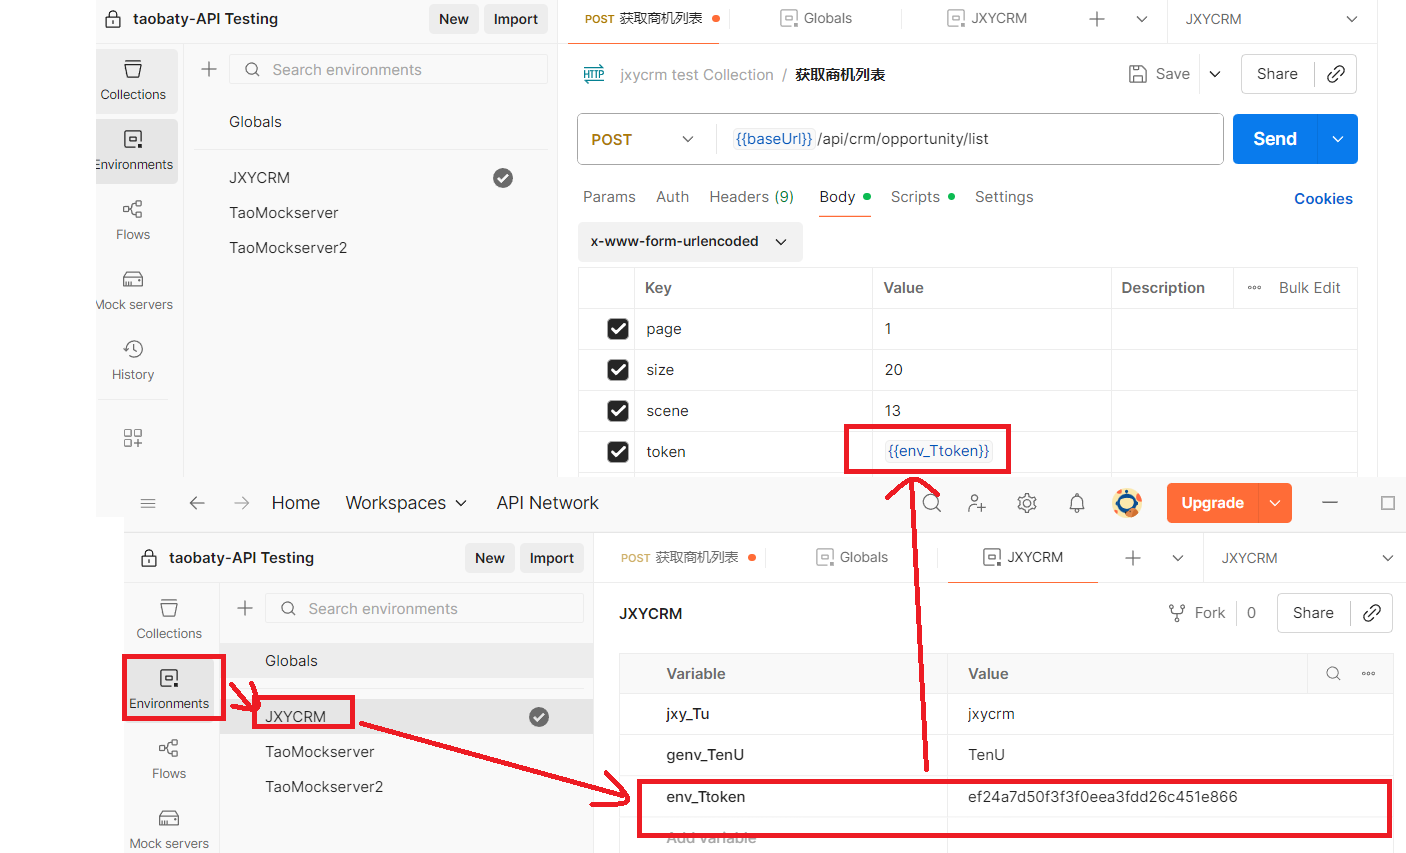Open Collections in the lower window sidebar
The image size is (1406, 853).
click(169, 620)
